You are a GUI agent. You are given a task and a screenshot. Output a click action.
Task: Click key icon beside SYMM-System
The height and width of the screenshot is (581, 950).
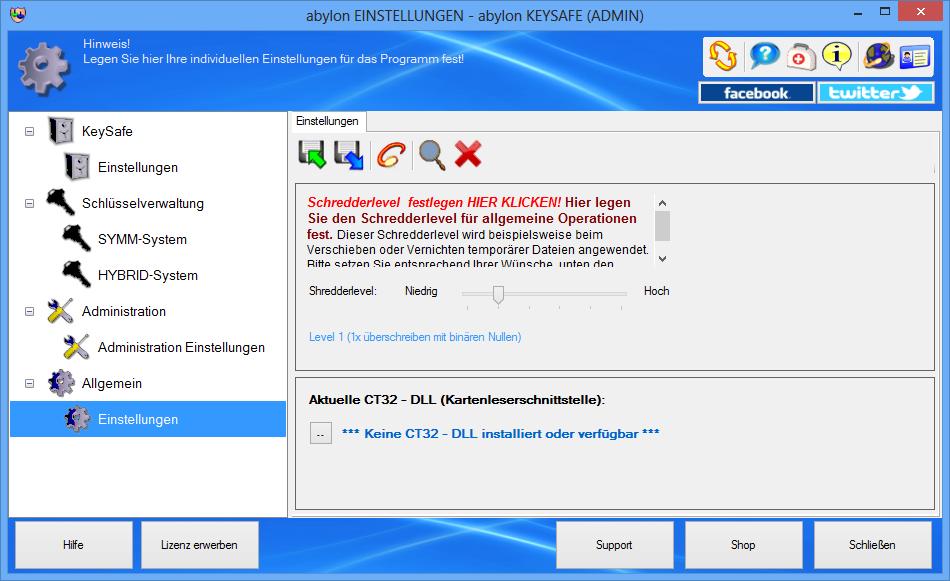pos(77,239)
